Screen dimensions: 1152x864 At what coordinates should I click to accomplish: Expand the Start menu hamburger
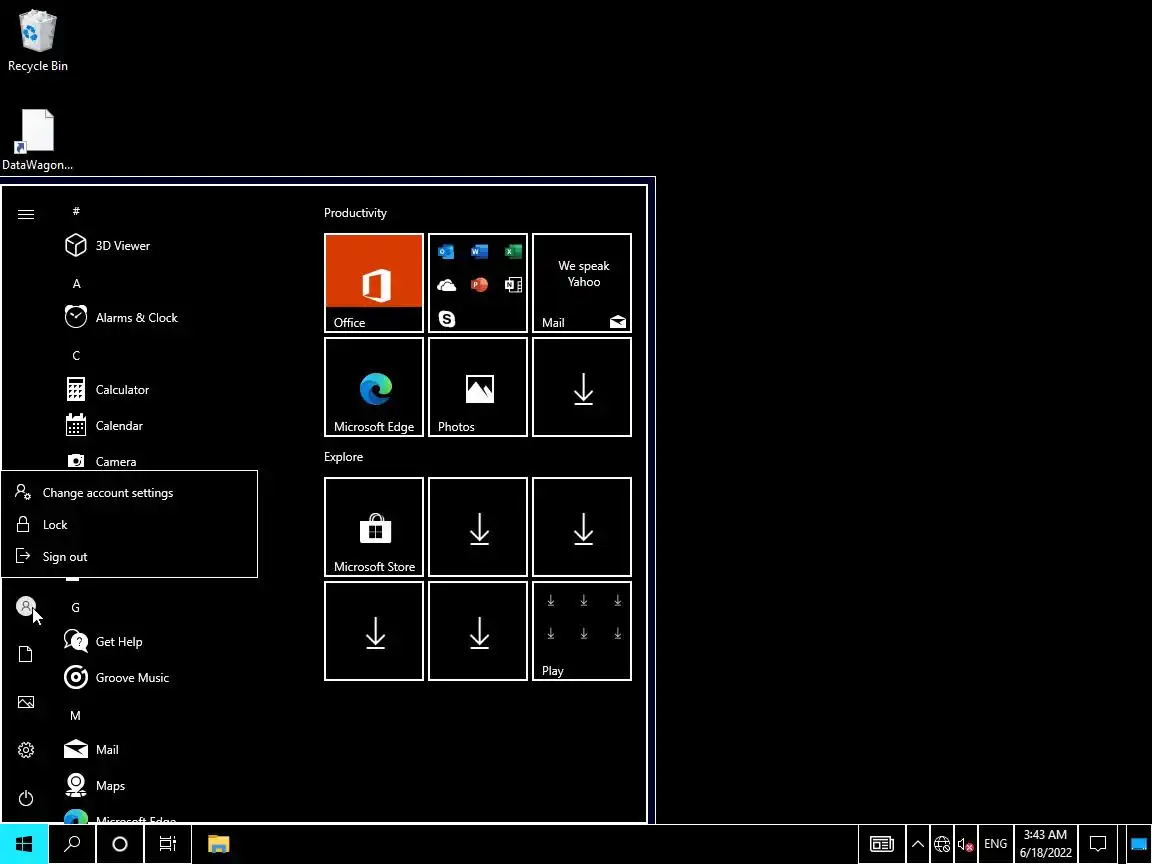tap(26, 215)
